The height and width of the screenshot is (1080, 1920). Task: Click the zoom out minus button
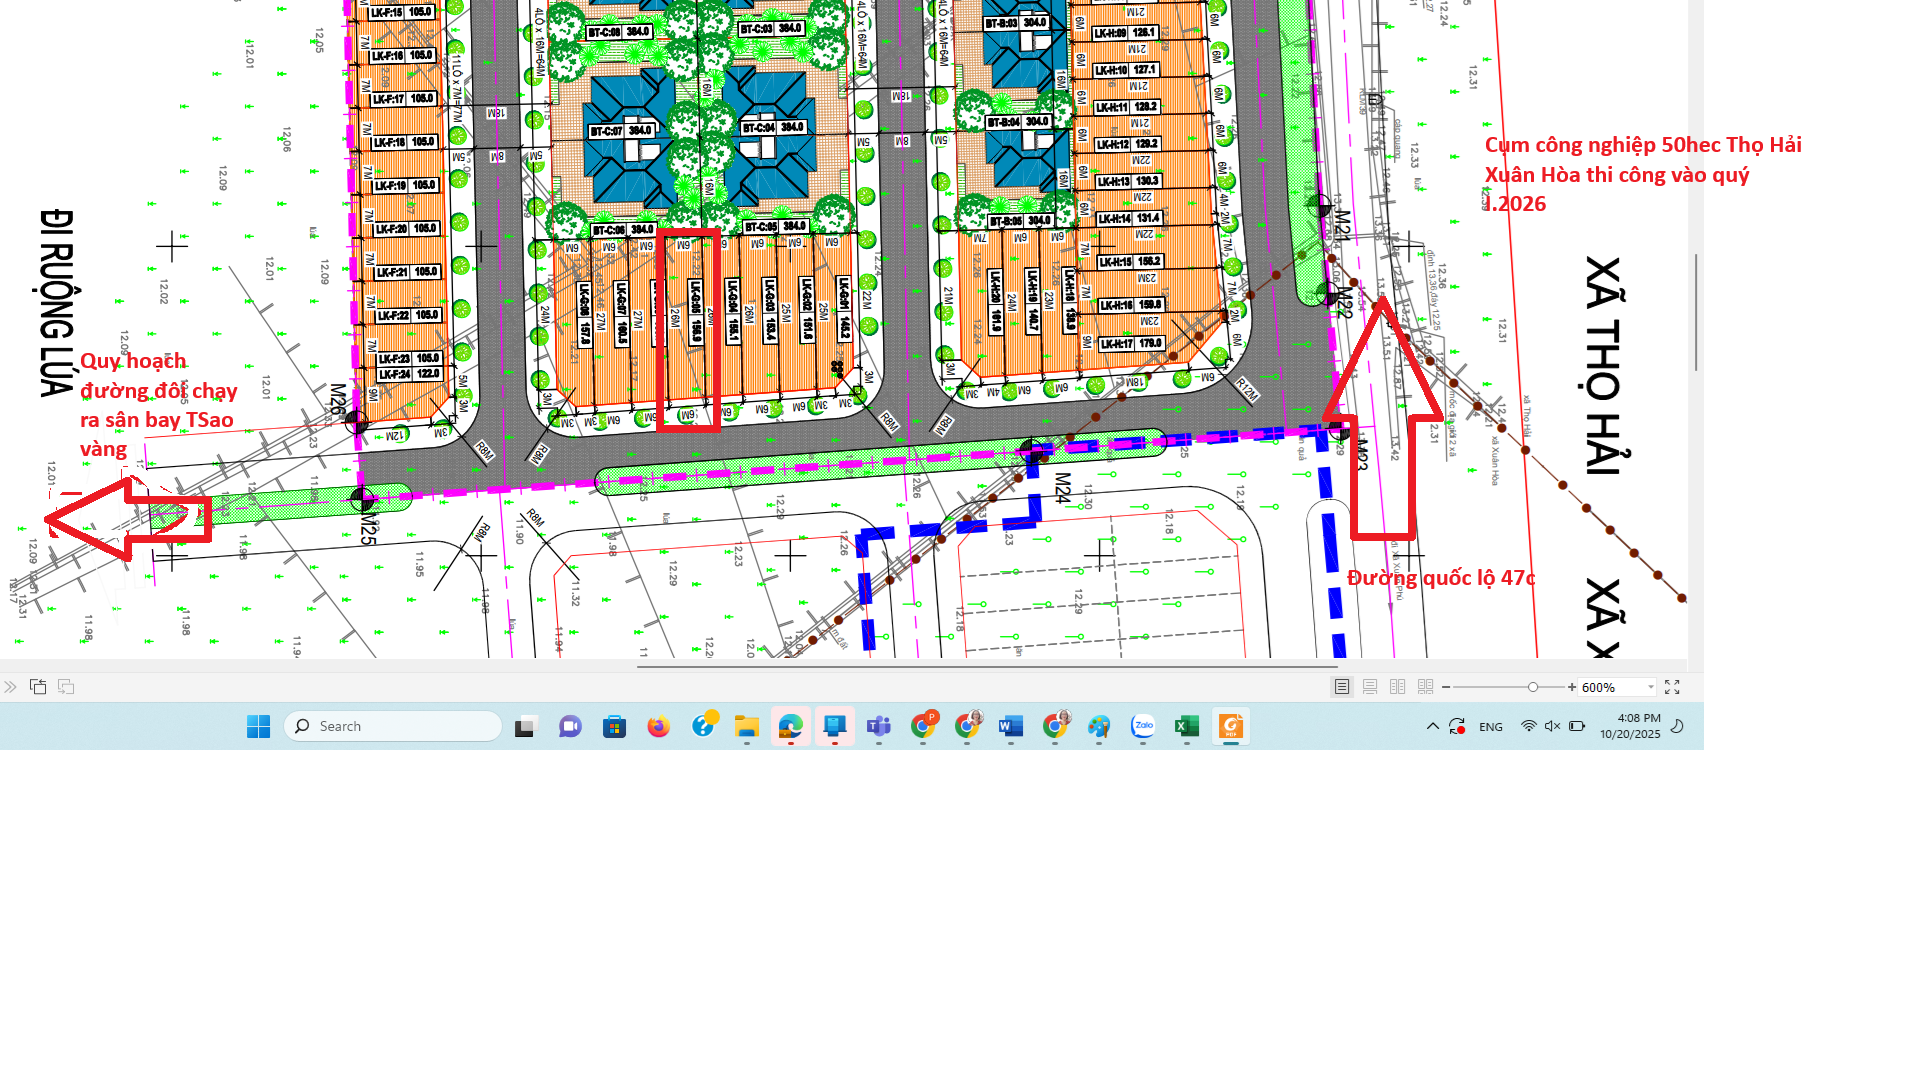click(1446, 687)
